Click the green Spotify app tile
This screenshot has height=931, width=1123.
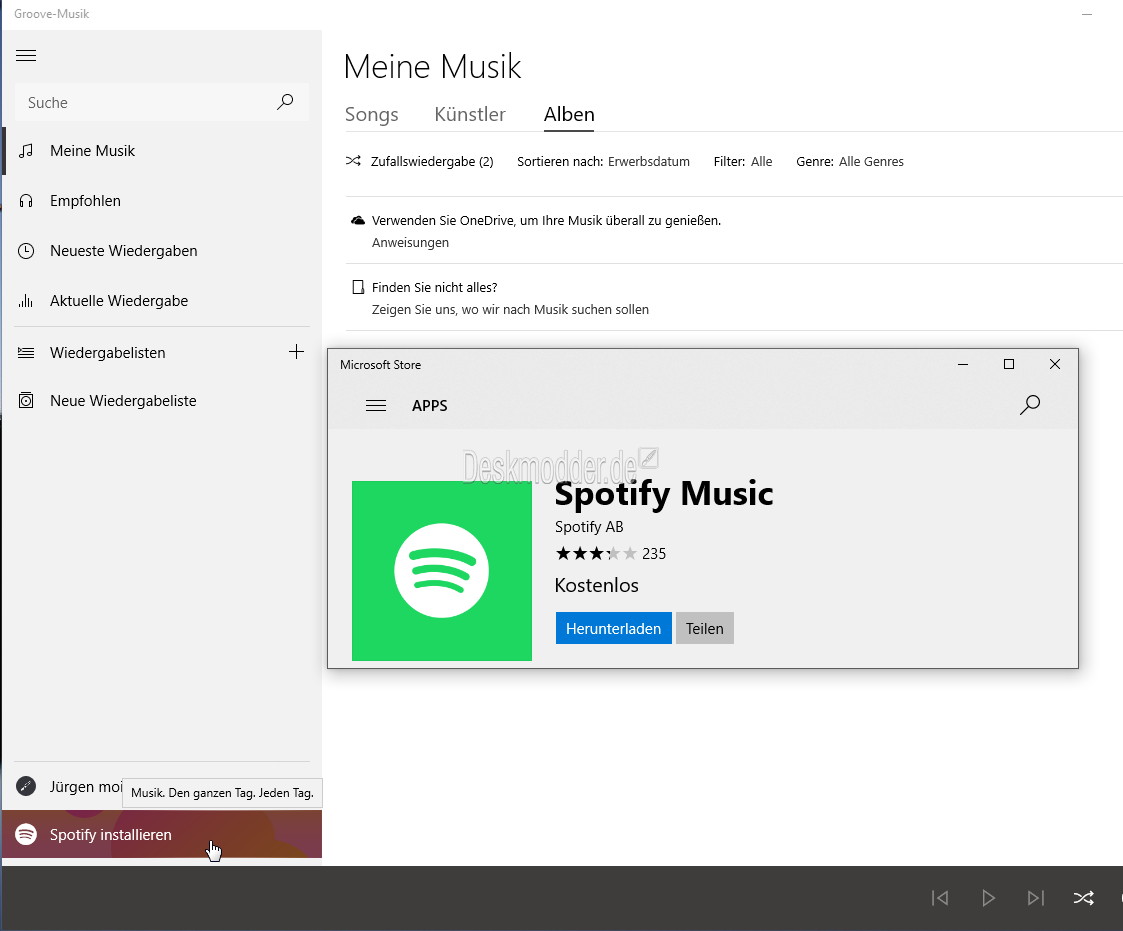click(x=442, y=571)
